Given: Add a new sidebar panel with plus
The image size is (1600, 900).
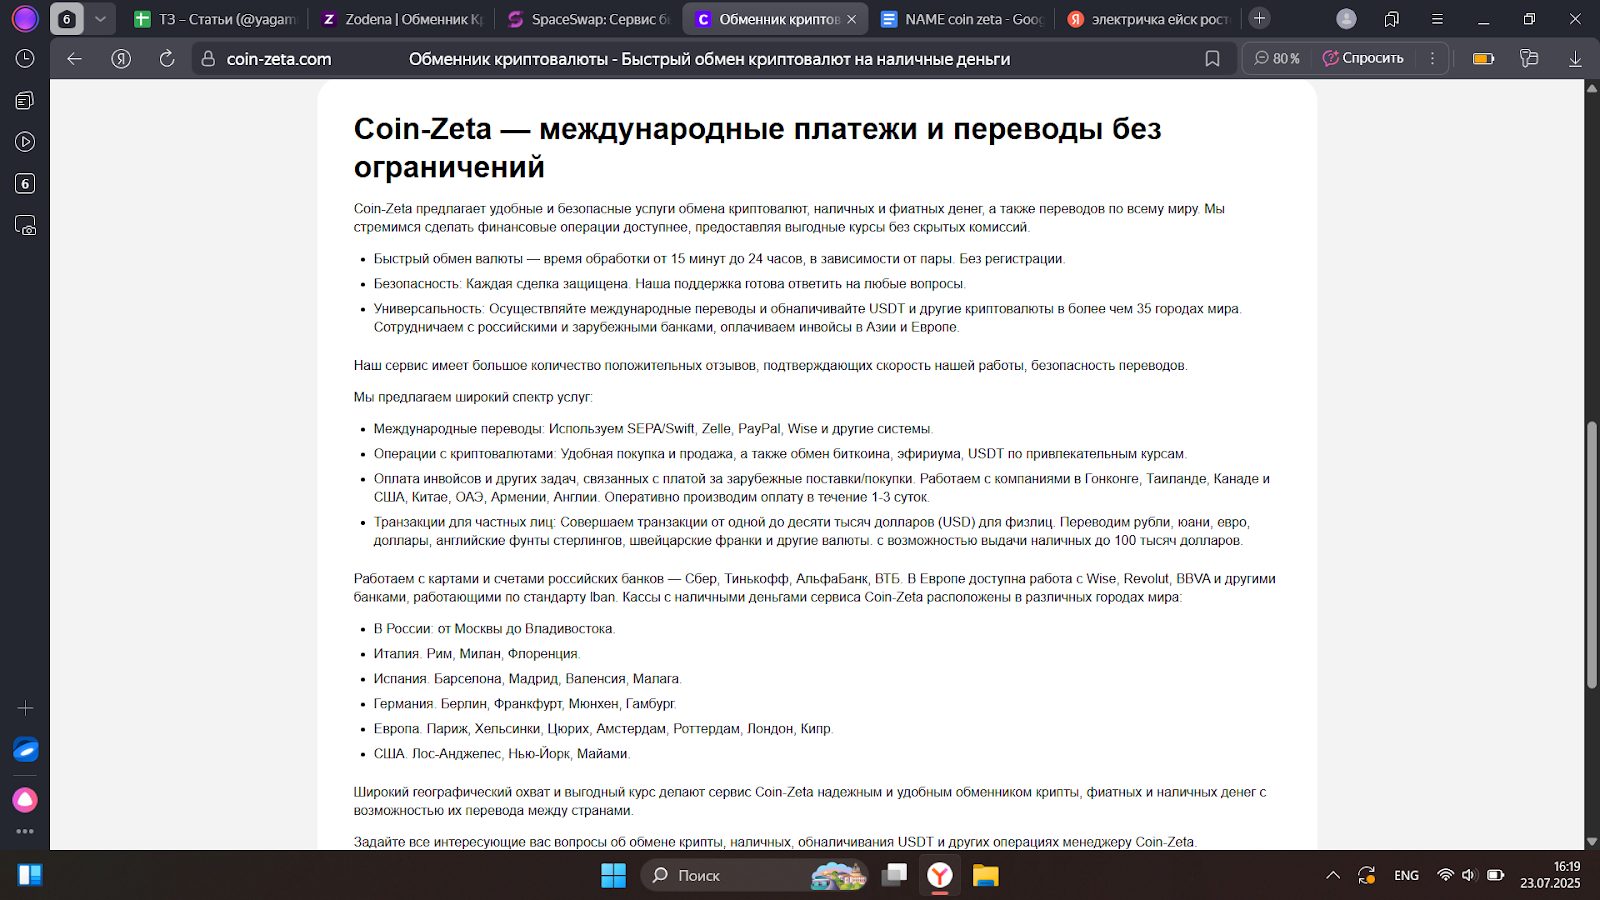Looking at the screenshot, I should tap(25, 708).
